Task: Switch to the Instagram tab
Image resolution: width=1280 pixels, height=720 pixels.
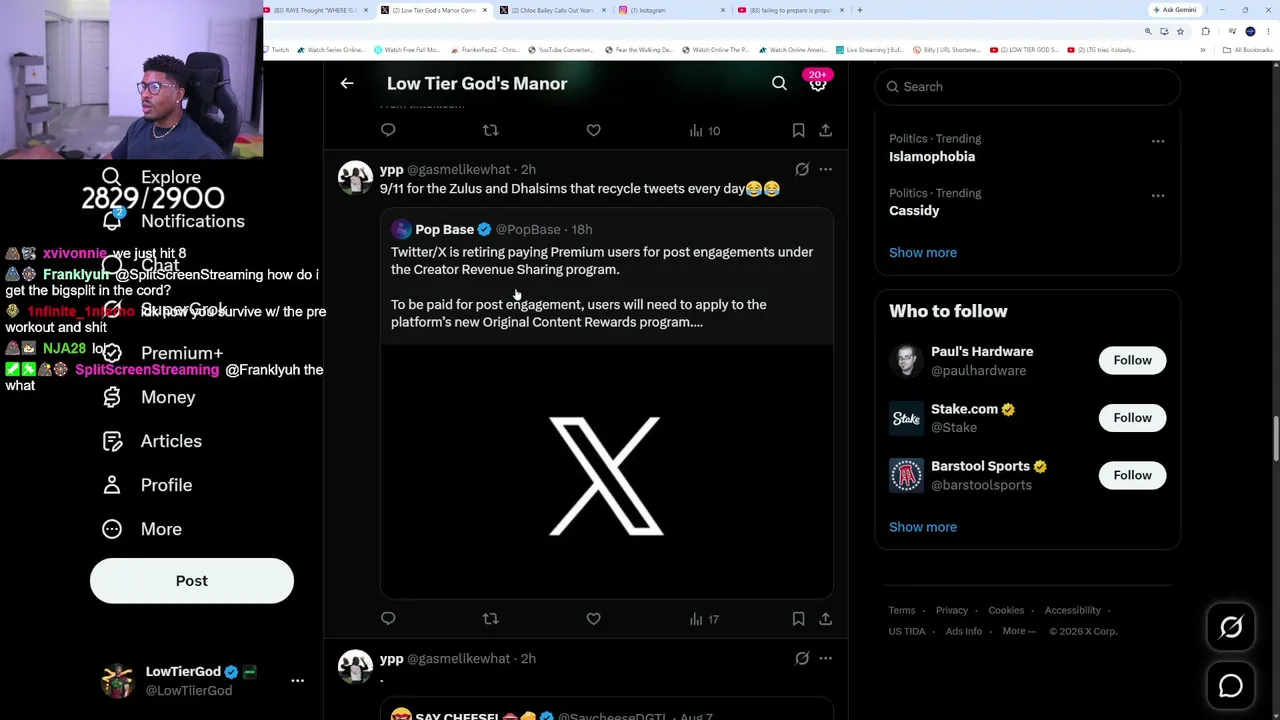Action: (x=670, y=10)
